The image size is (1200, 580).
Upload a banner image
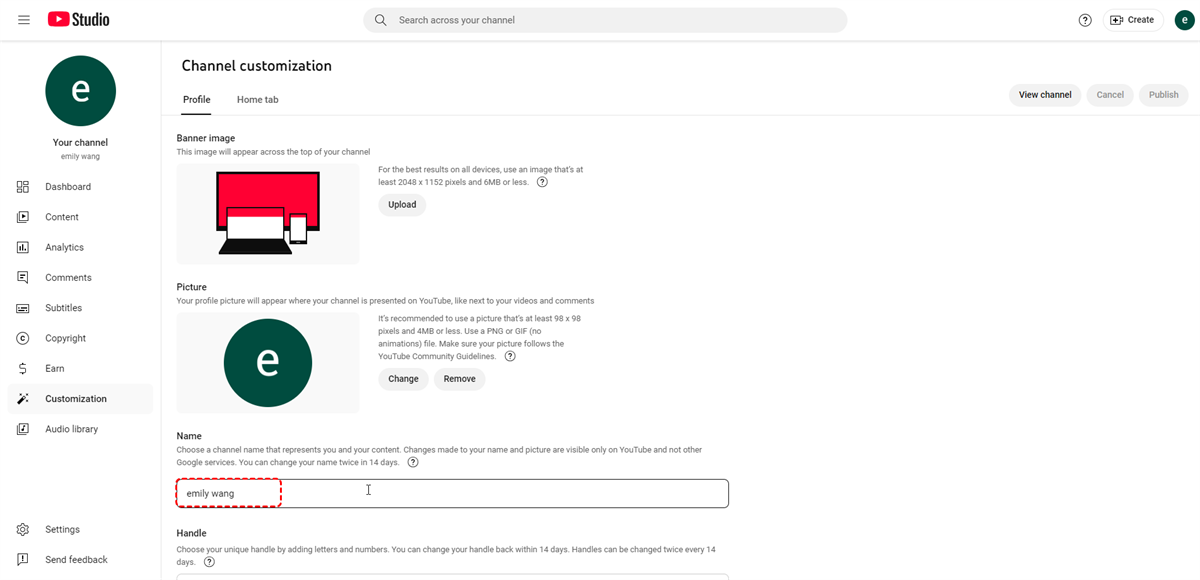click(402, 205)
